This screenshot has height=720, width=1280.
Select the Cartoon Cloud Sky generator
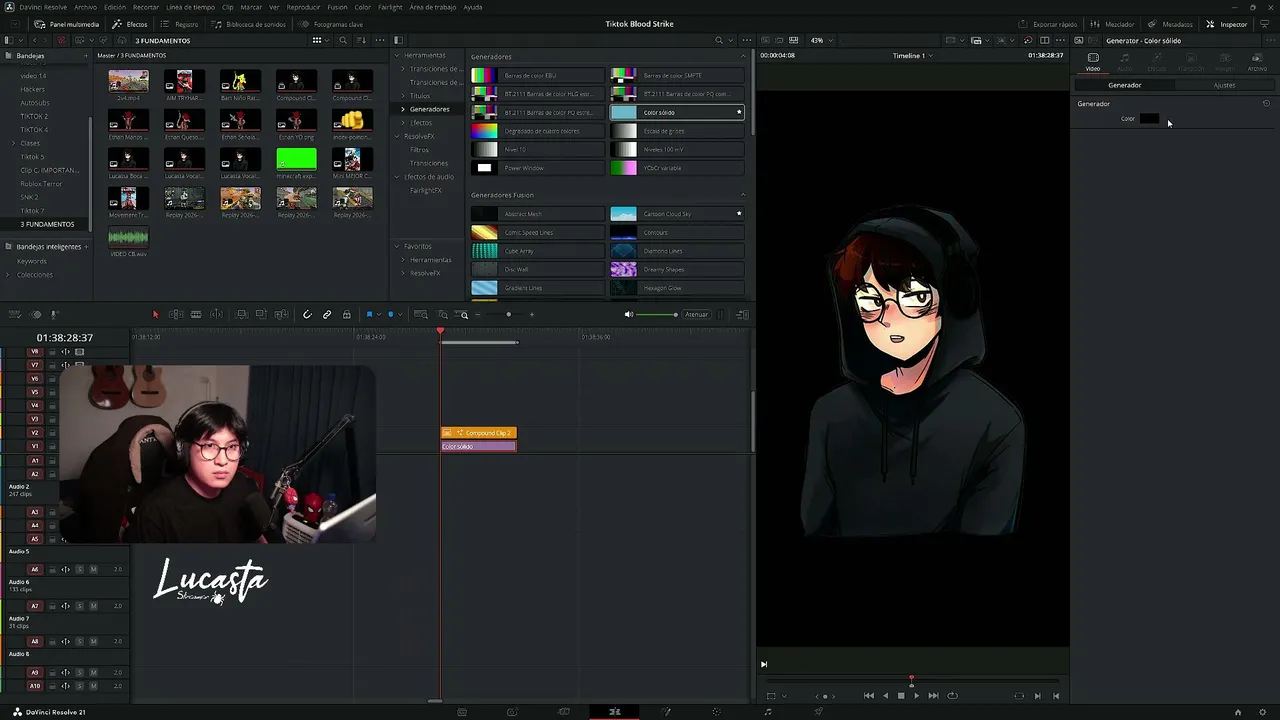677,214
